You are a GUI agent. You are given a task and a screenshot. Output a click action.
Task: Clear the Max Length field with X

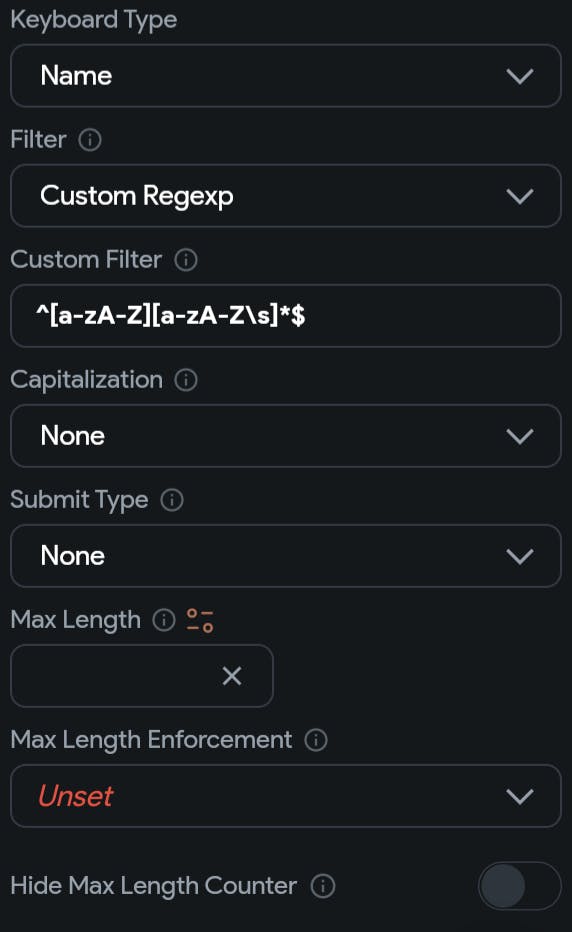(x=231, y=676)
